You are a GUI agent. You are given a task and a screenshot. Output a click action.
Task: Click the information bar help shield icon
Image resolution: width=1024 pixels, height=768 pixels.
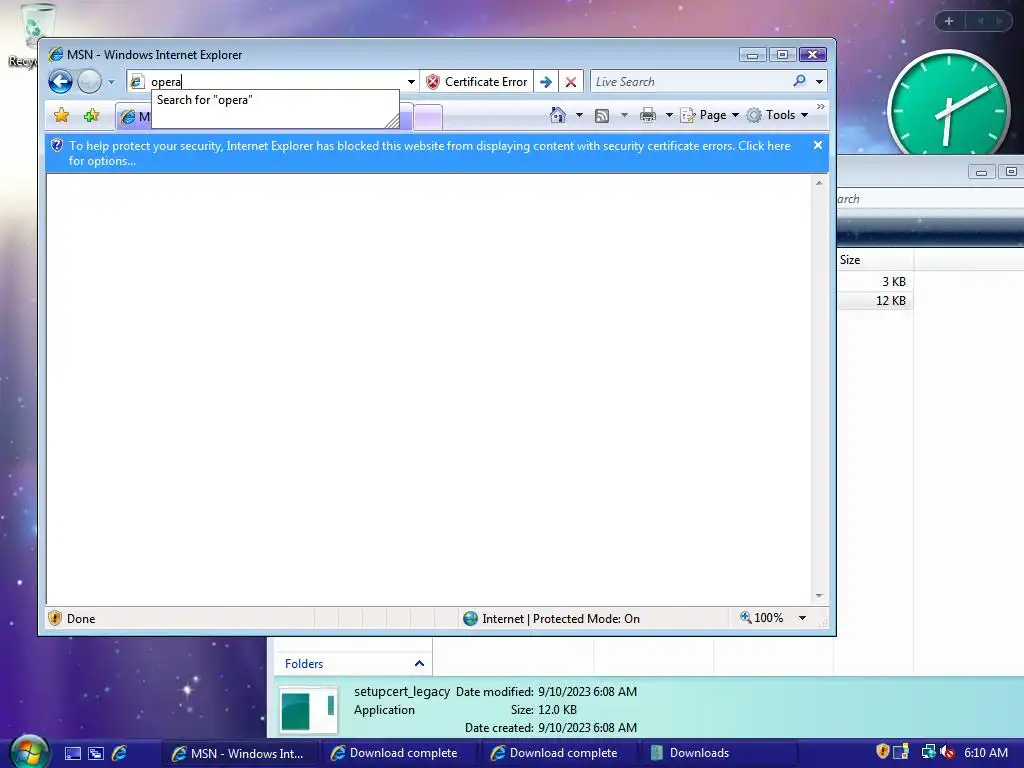click(x=57, y=146)
